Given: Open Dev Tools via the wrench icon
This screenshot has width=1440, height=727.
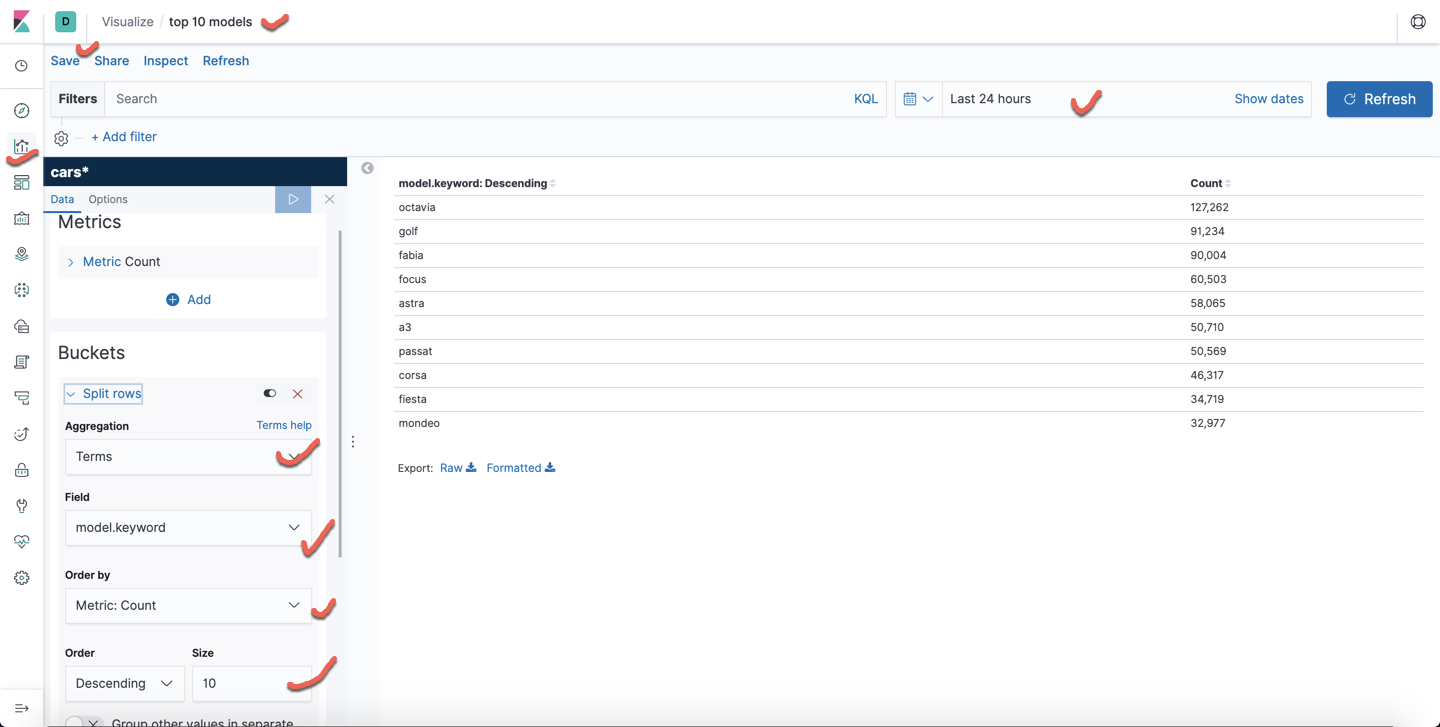Looking at the screenshot, I should click(21, 505).
